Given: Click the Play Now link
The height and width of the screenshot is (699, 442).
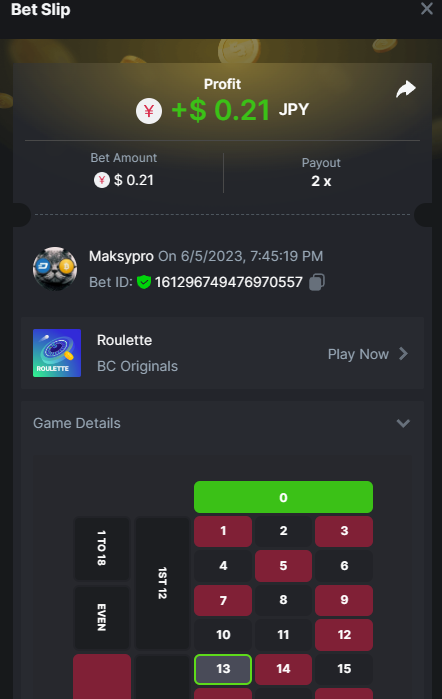Looking at the screenshot, I should [358, 354].
